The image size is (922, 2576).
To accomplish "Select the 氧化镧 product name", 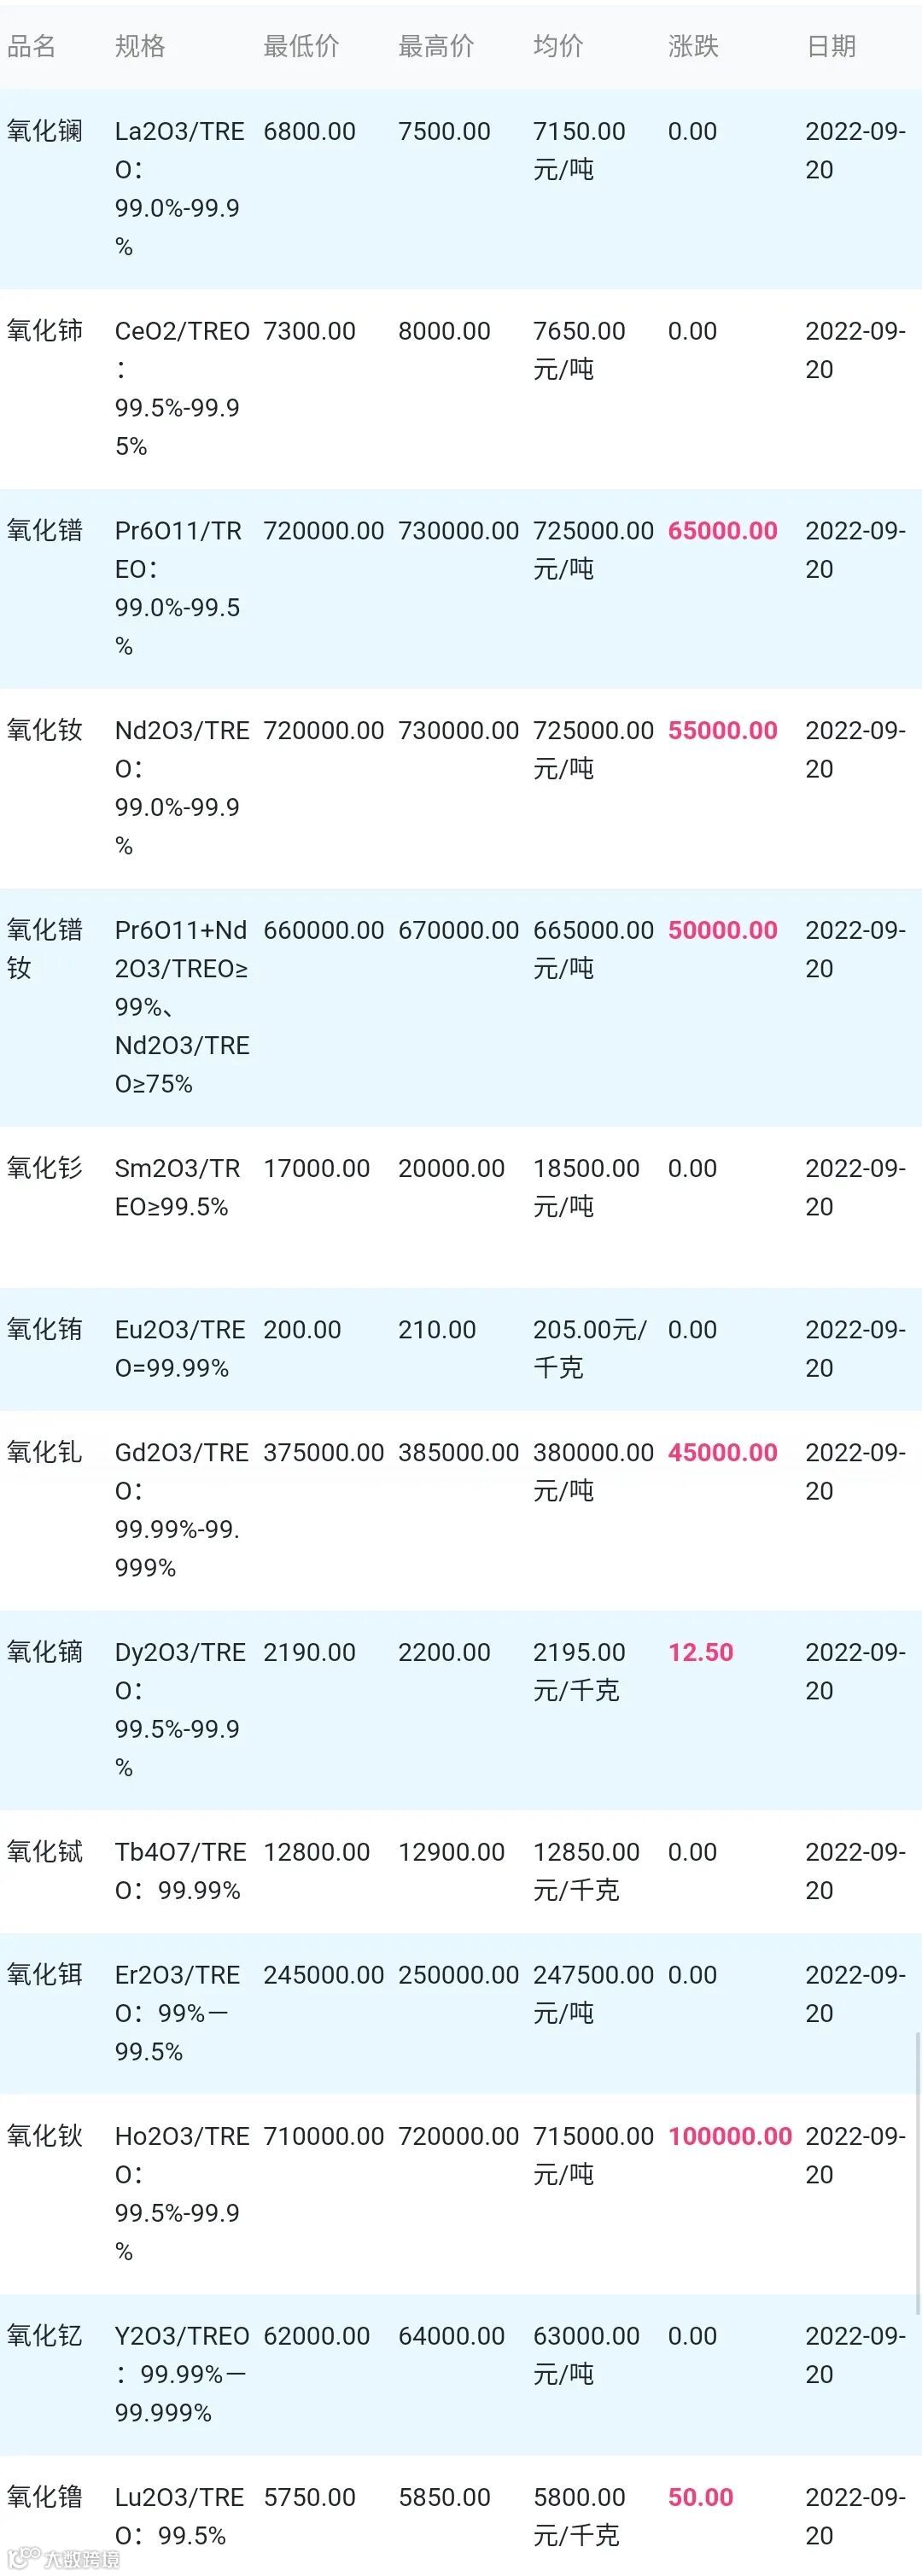I will coord(45,131).
